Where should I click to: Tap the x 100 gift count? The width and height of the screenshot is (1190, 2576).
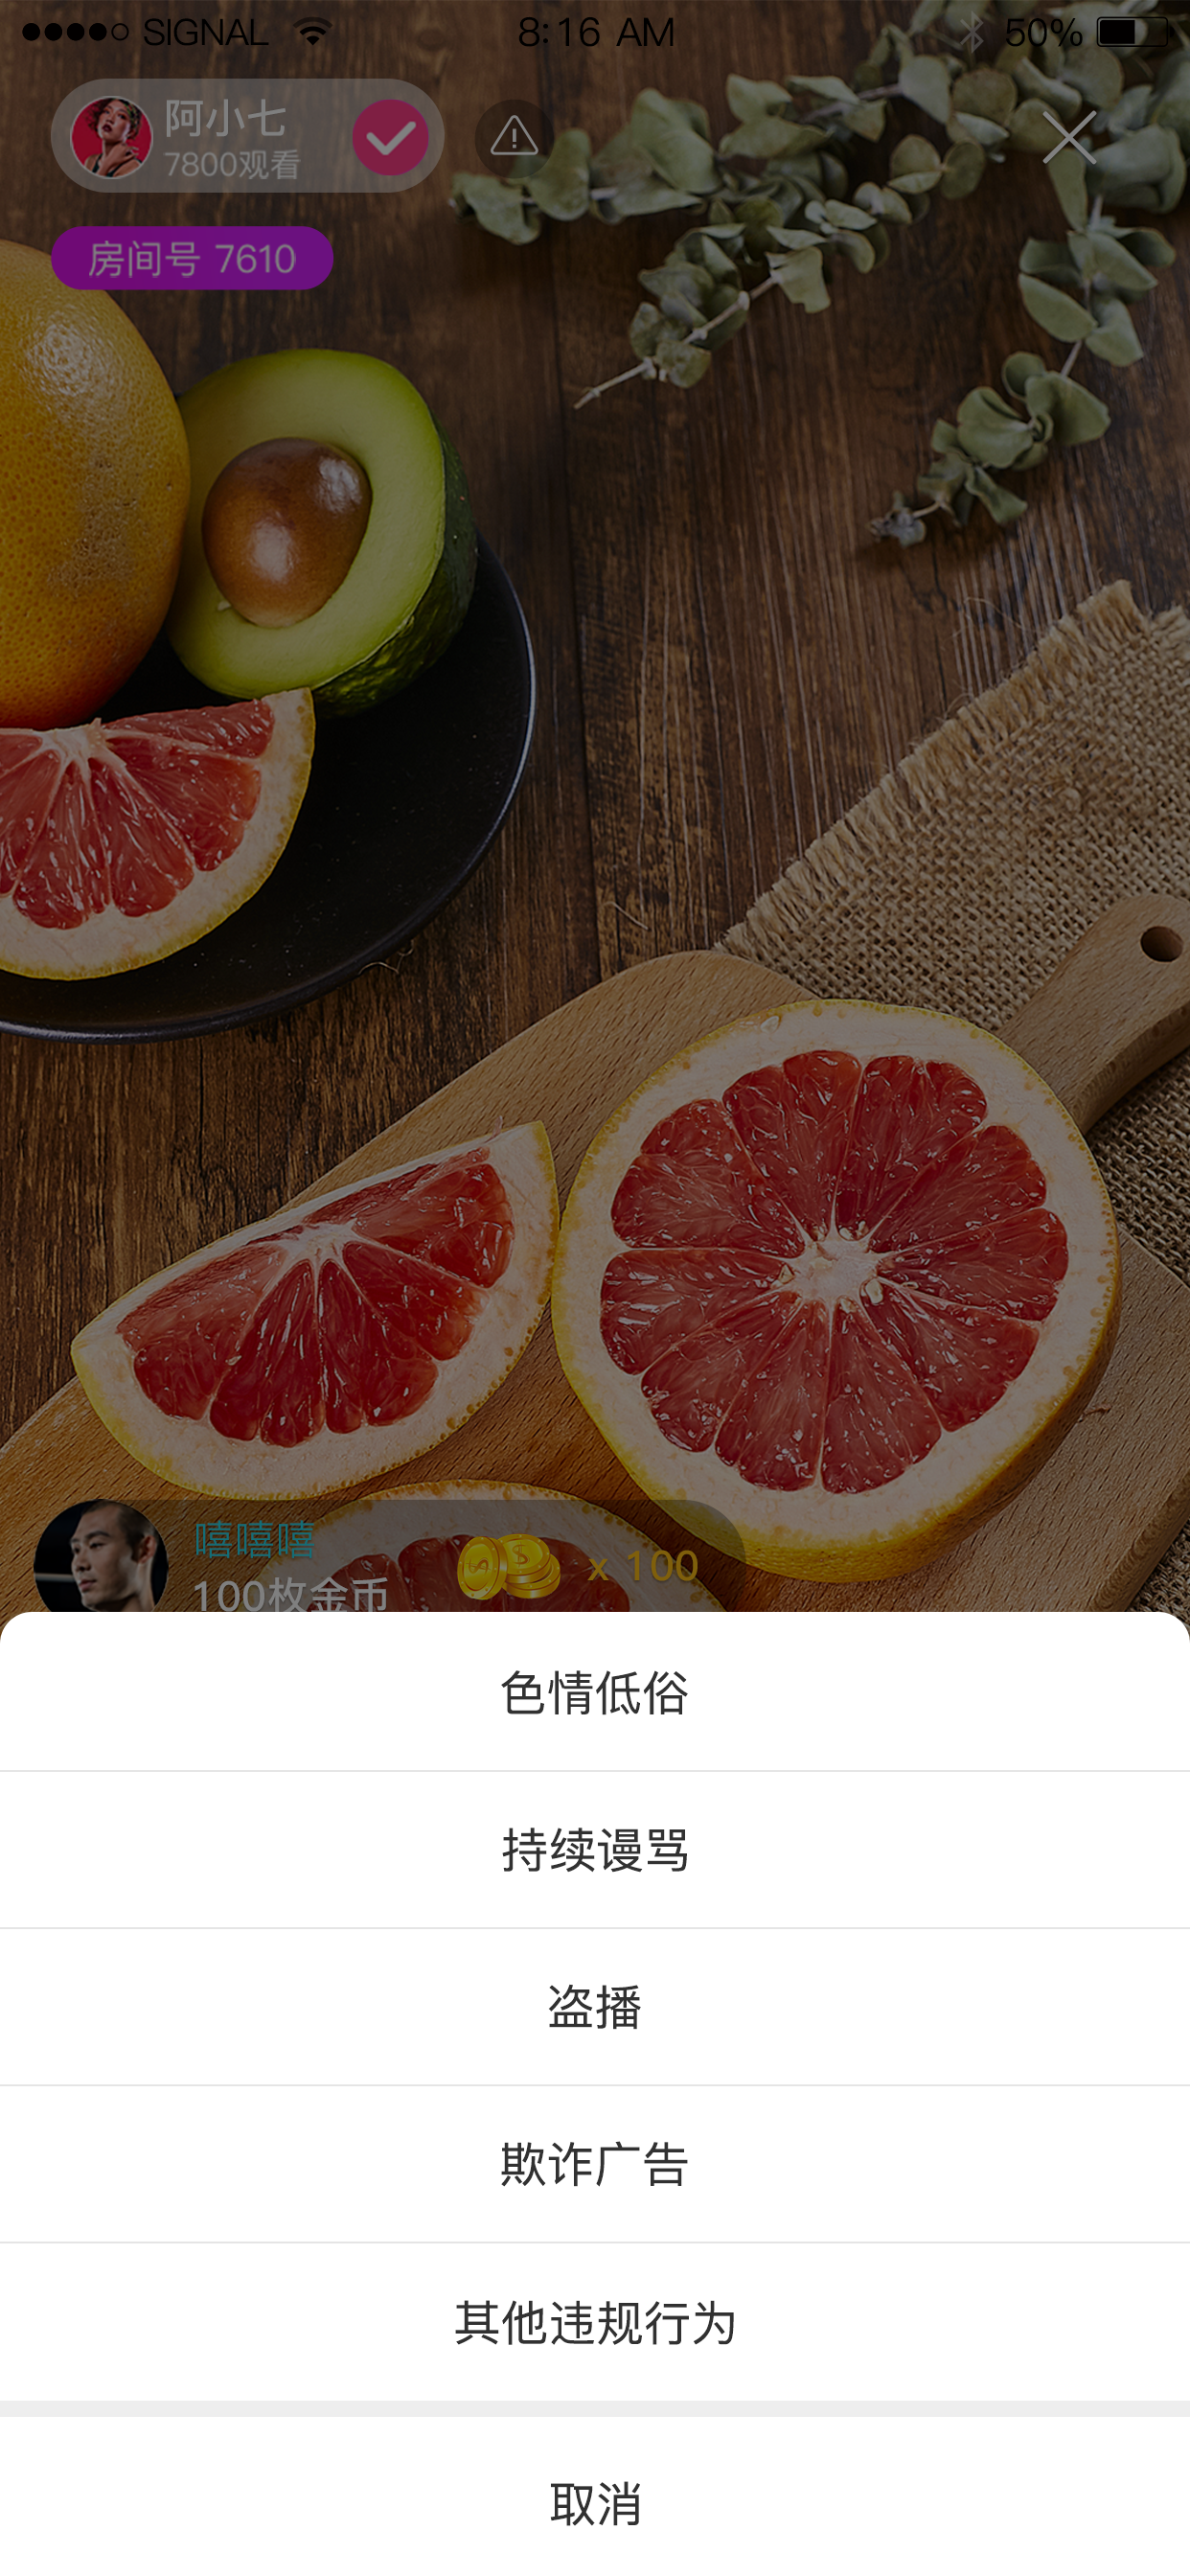(x=643, y=1566)
